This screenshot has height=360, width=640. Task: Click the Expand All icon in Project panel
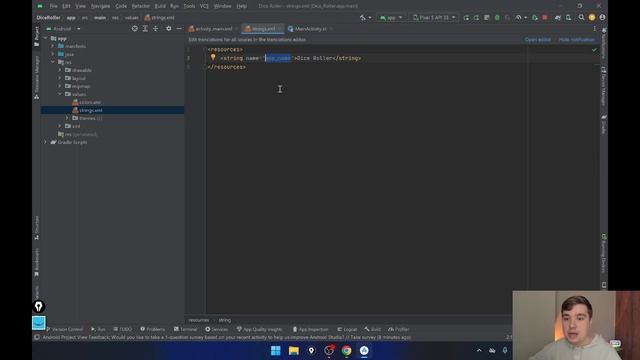click(145, 29)
